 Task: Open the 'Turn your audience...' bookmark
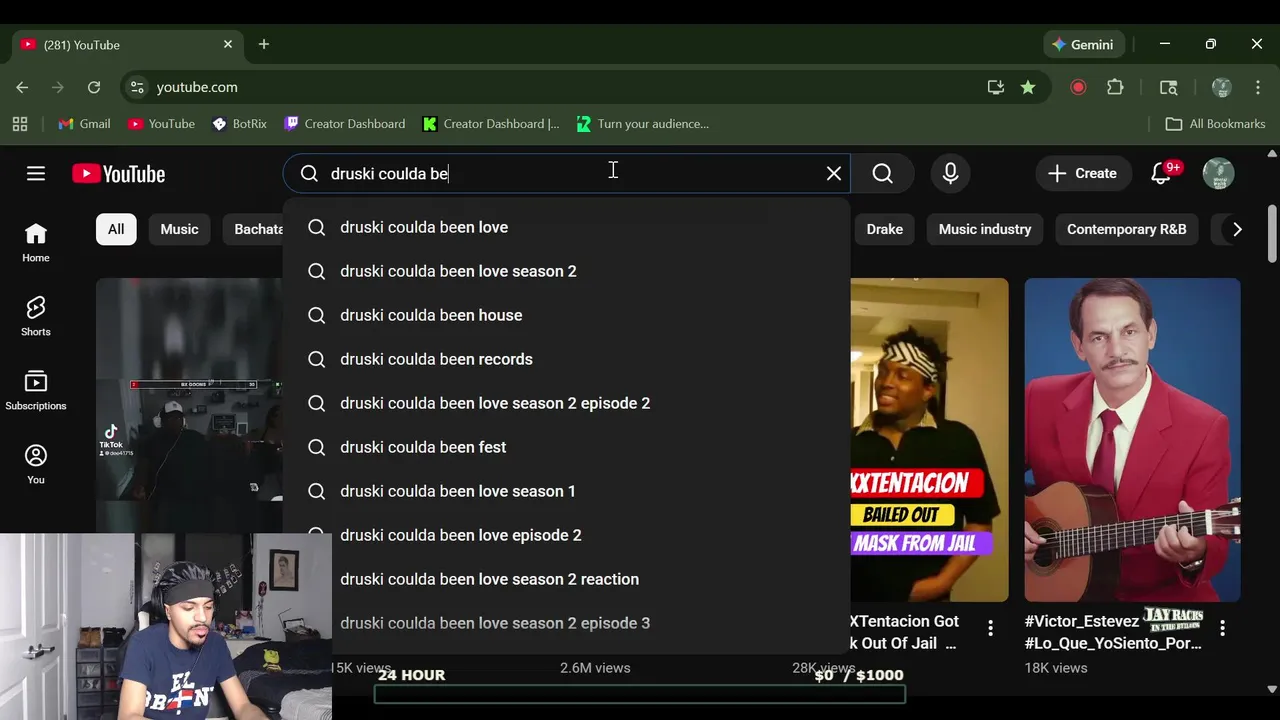click(643, 124)
